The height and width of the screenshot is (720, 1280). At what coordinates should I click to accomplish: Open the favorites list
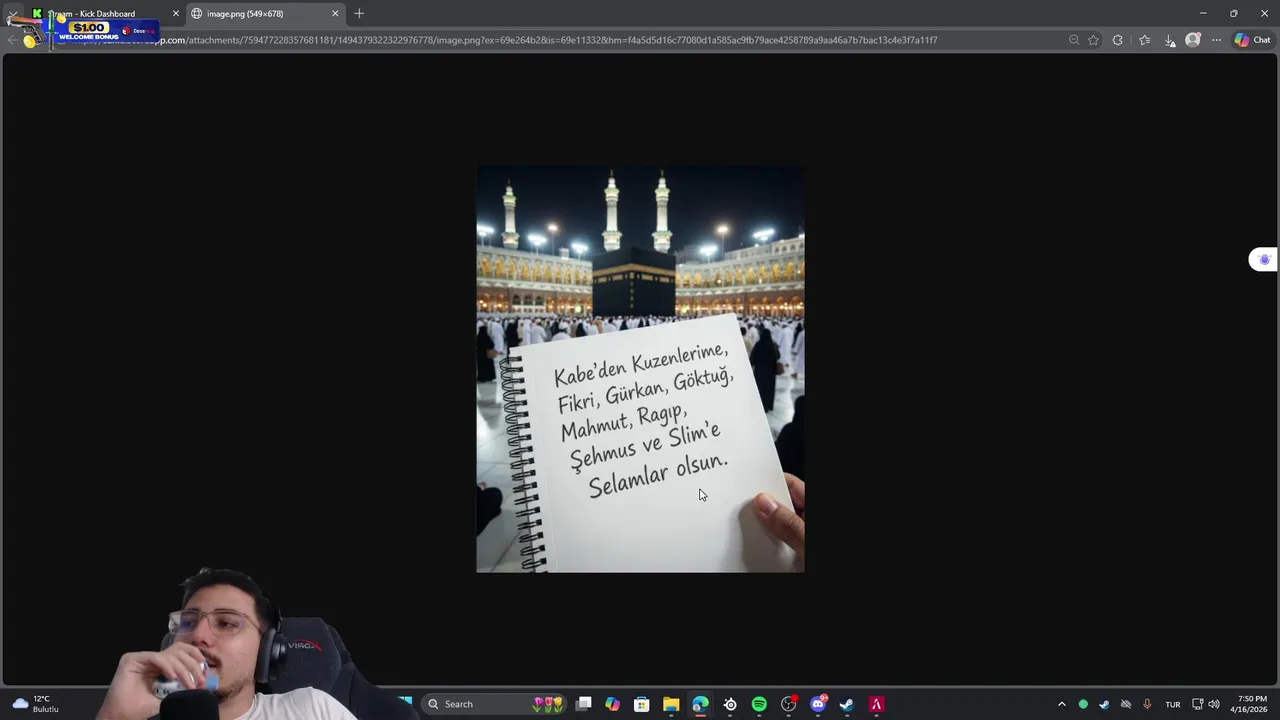[x=1144, y=40]
